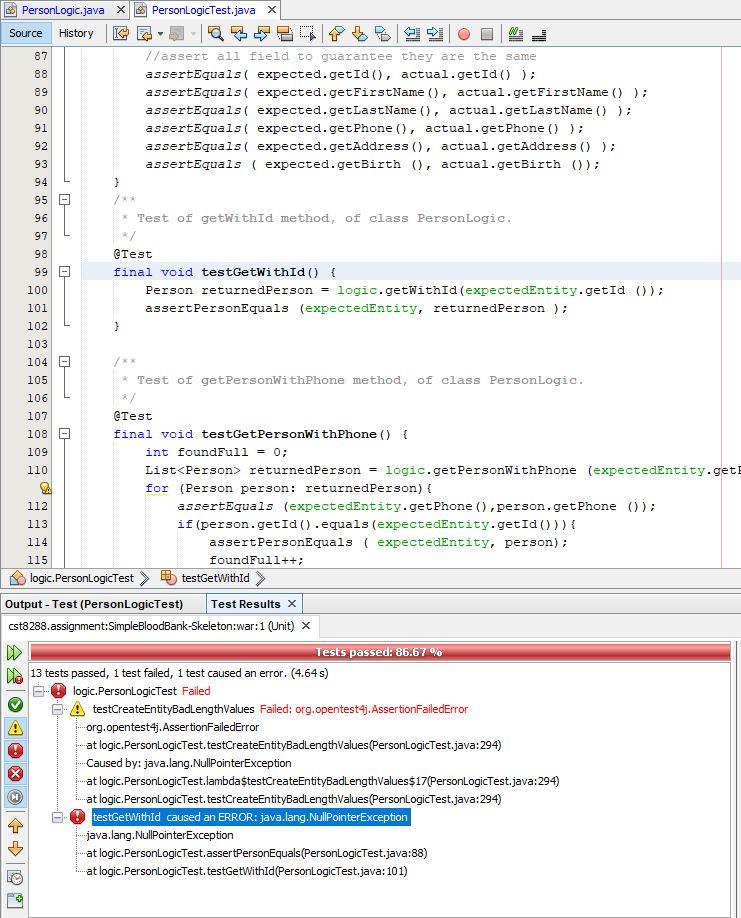Screen dimensions: 741x918
Task: Click Find Previous Occurrence icon
Action: pyautogui.click(x=239, y=34)
